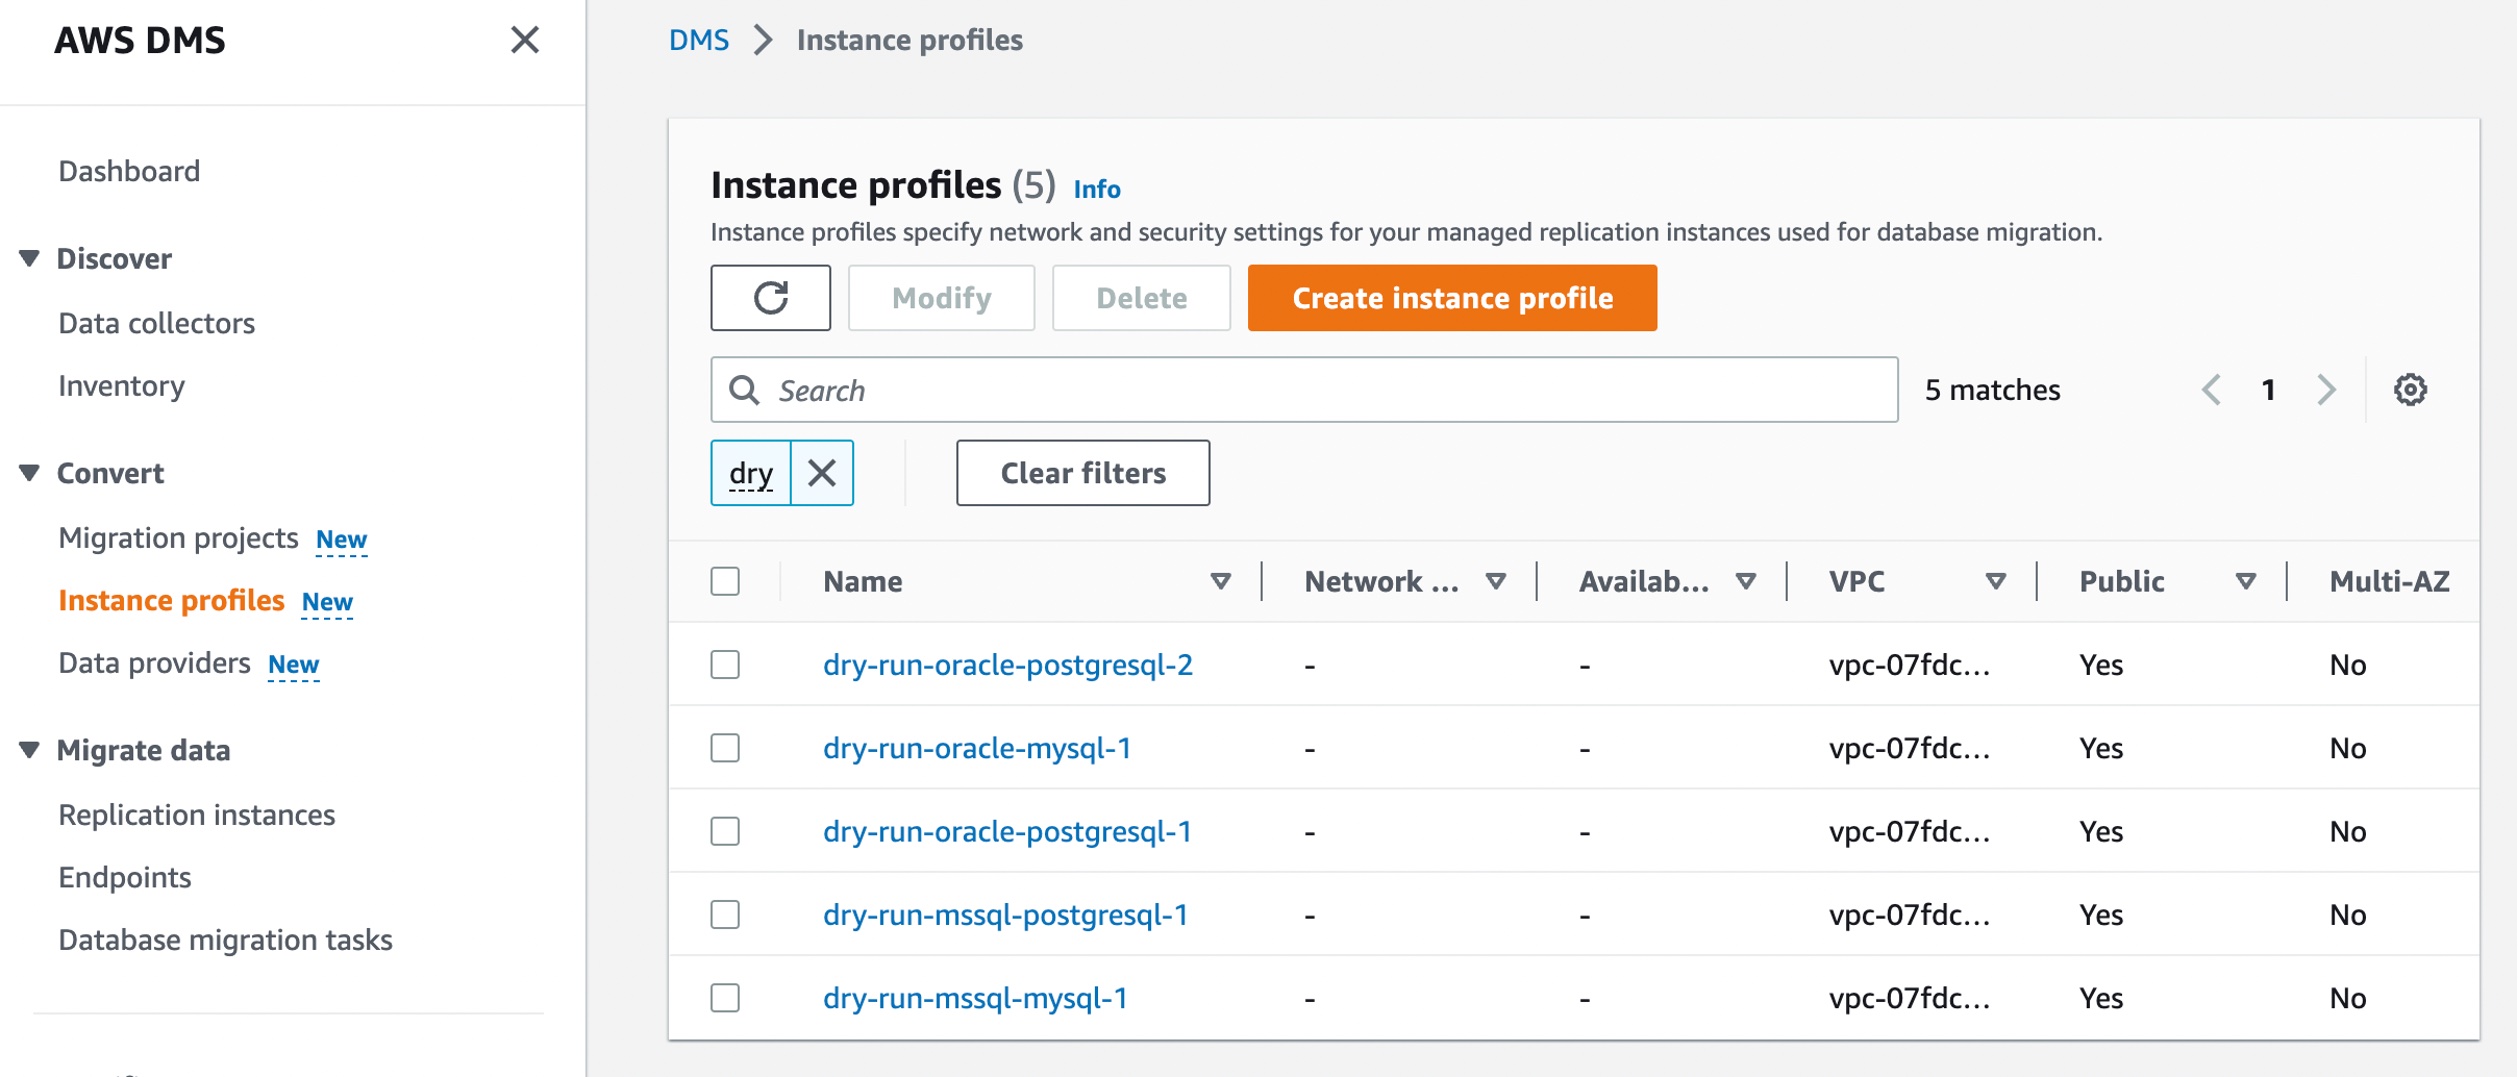
Task: Open Replication instances page
Action: tap(197, 815)
